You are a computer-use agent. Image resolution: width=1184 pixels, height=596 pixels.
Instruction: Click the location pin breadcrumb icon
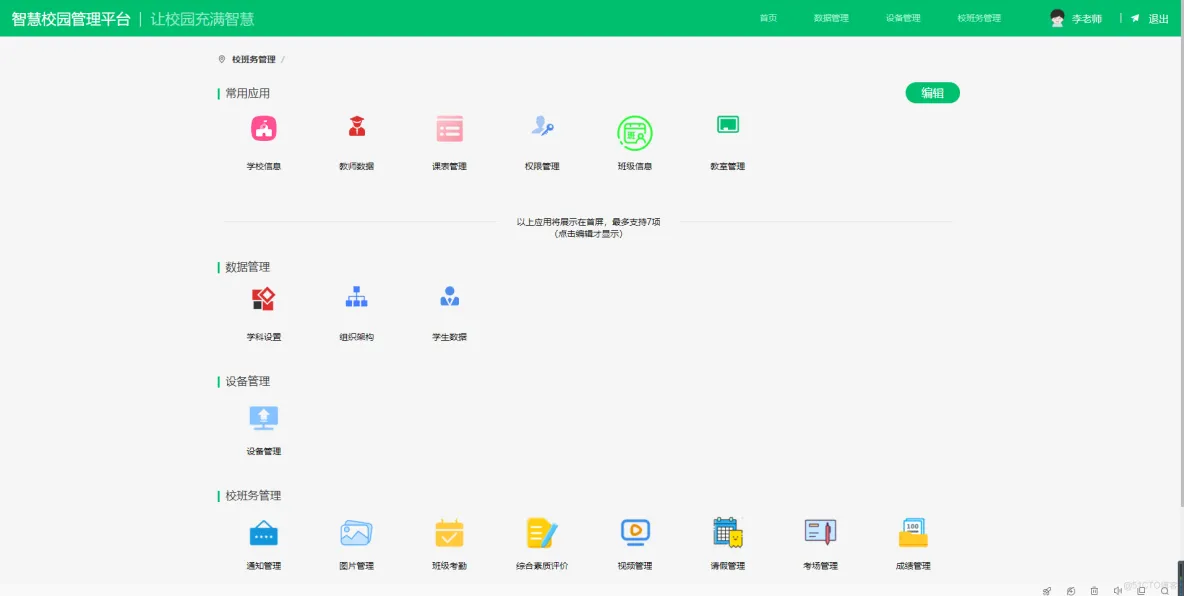click(221, 59)
